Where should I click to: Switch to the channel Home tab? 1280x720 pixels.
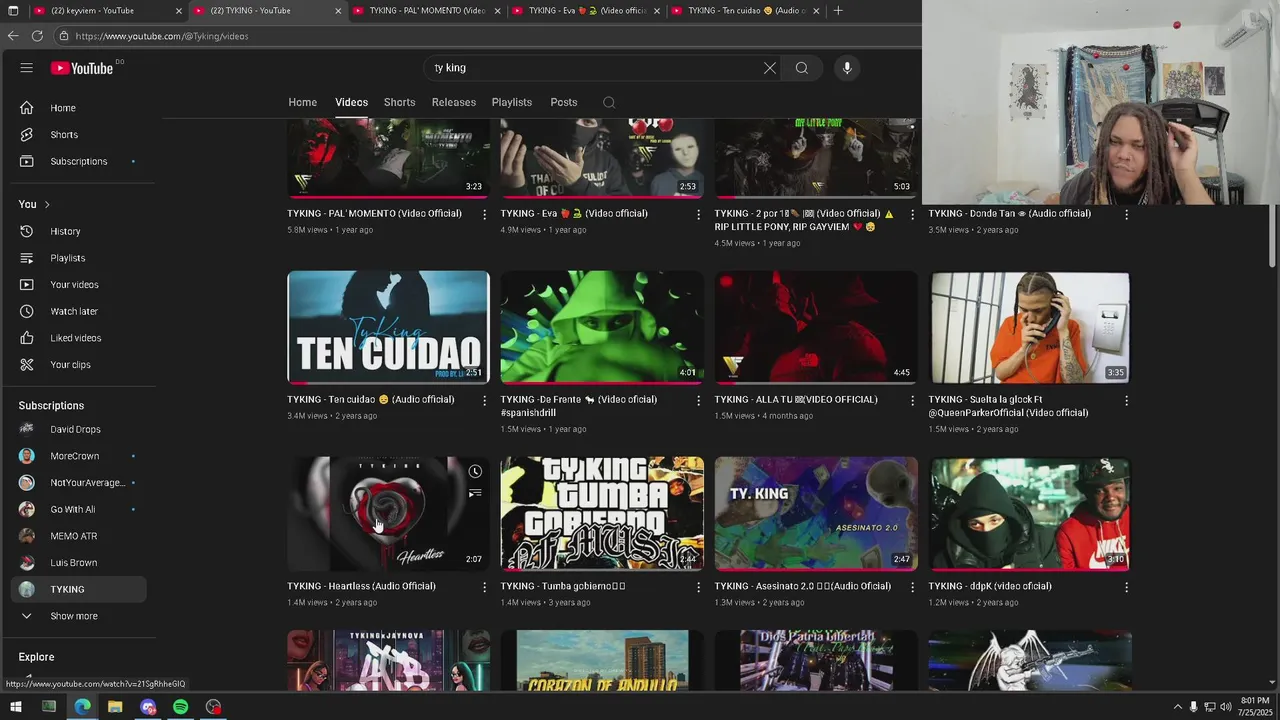[303, 102]
